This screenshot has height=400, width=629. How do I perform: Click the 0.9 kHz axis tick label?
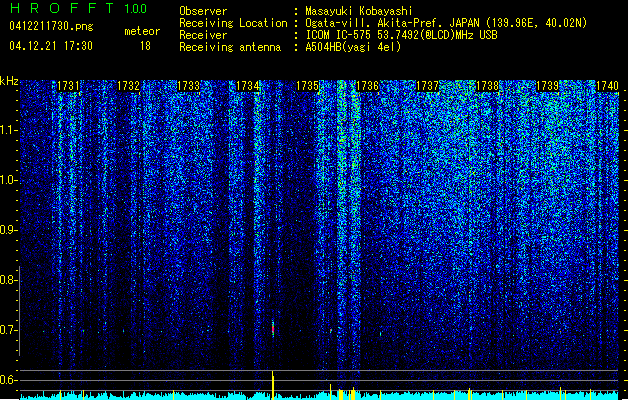8,230
